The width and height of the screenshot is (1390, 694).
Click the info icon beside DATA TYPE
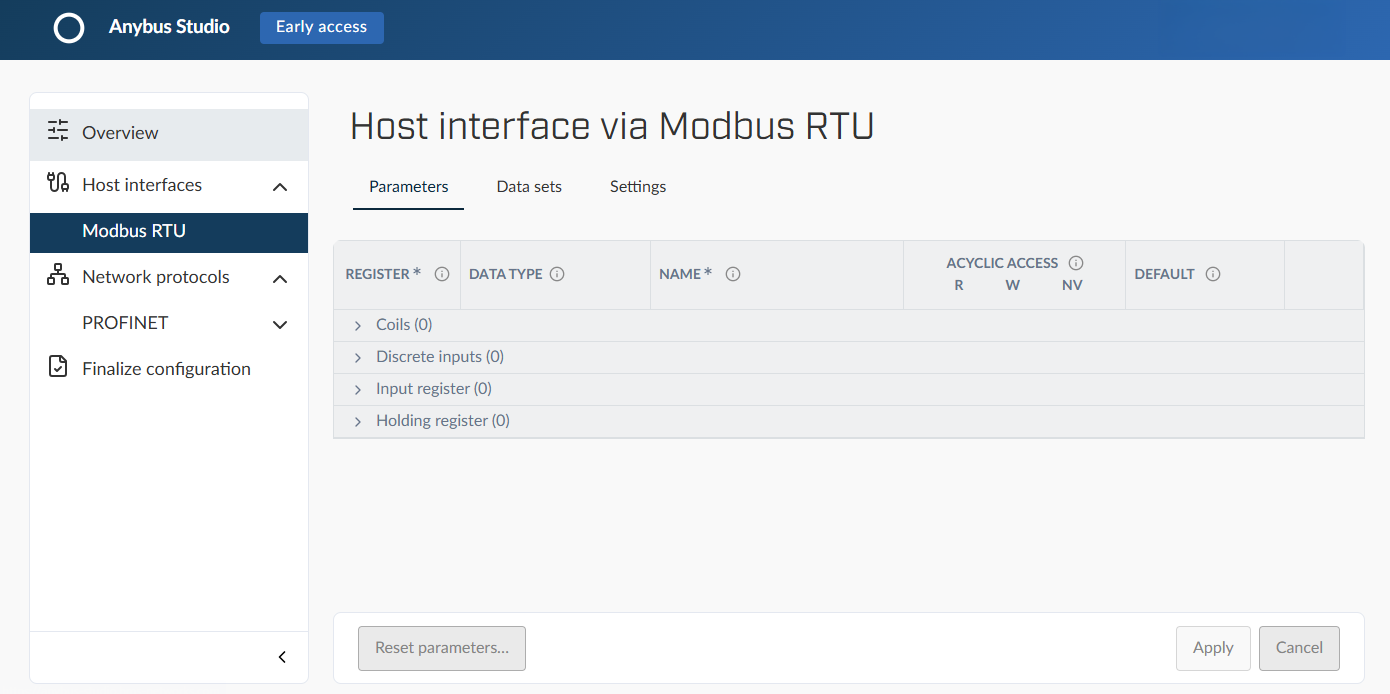[x=557, y=274]
